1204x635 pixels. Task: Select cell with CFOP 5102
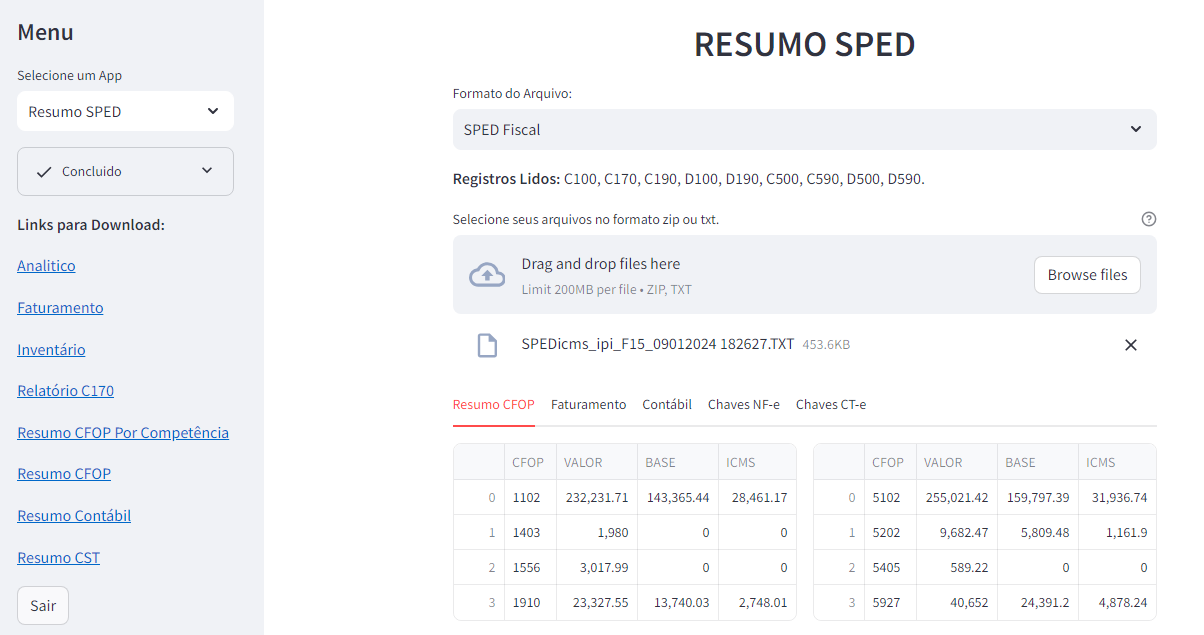point(890,497)
